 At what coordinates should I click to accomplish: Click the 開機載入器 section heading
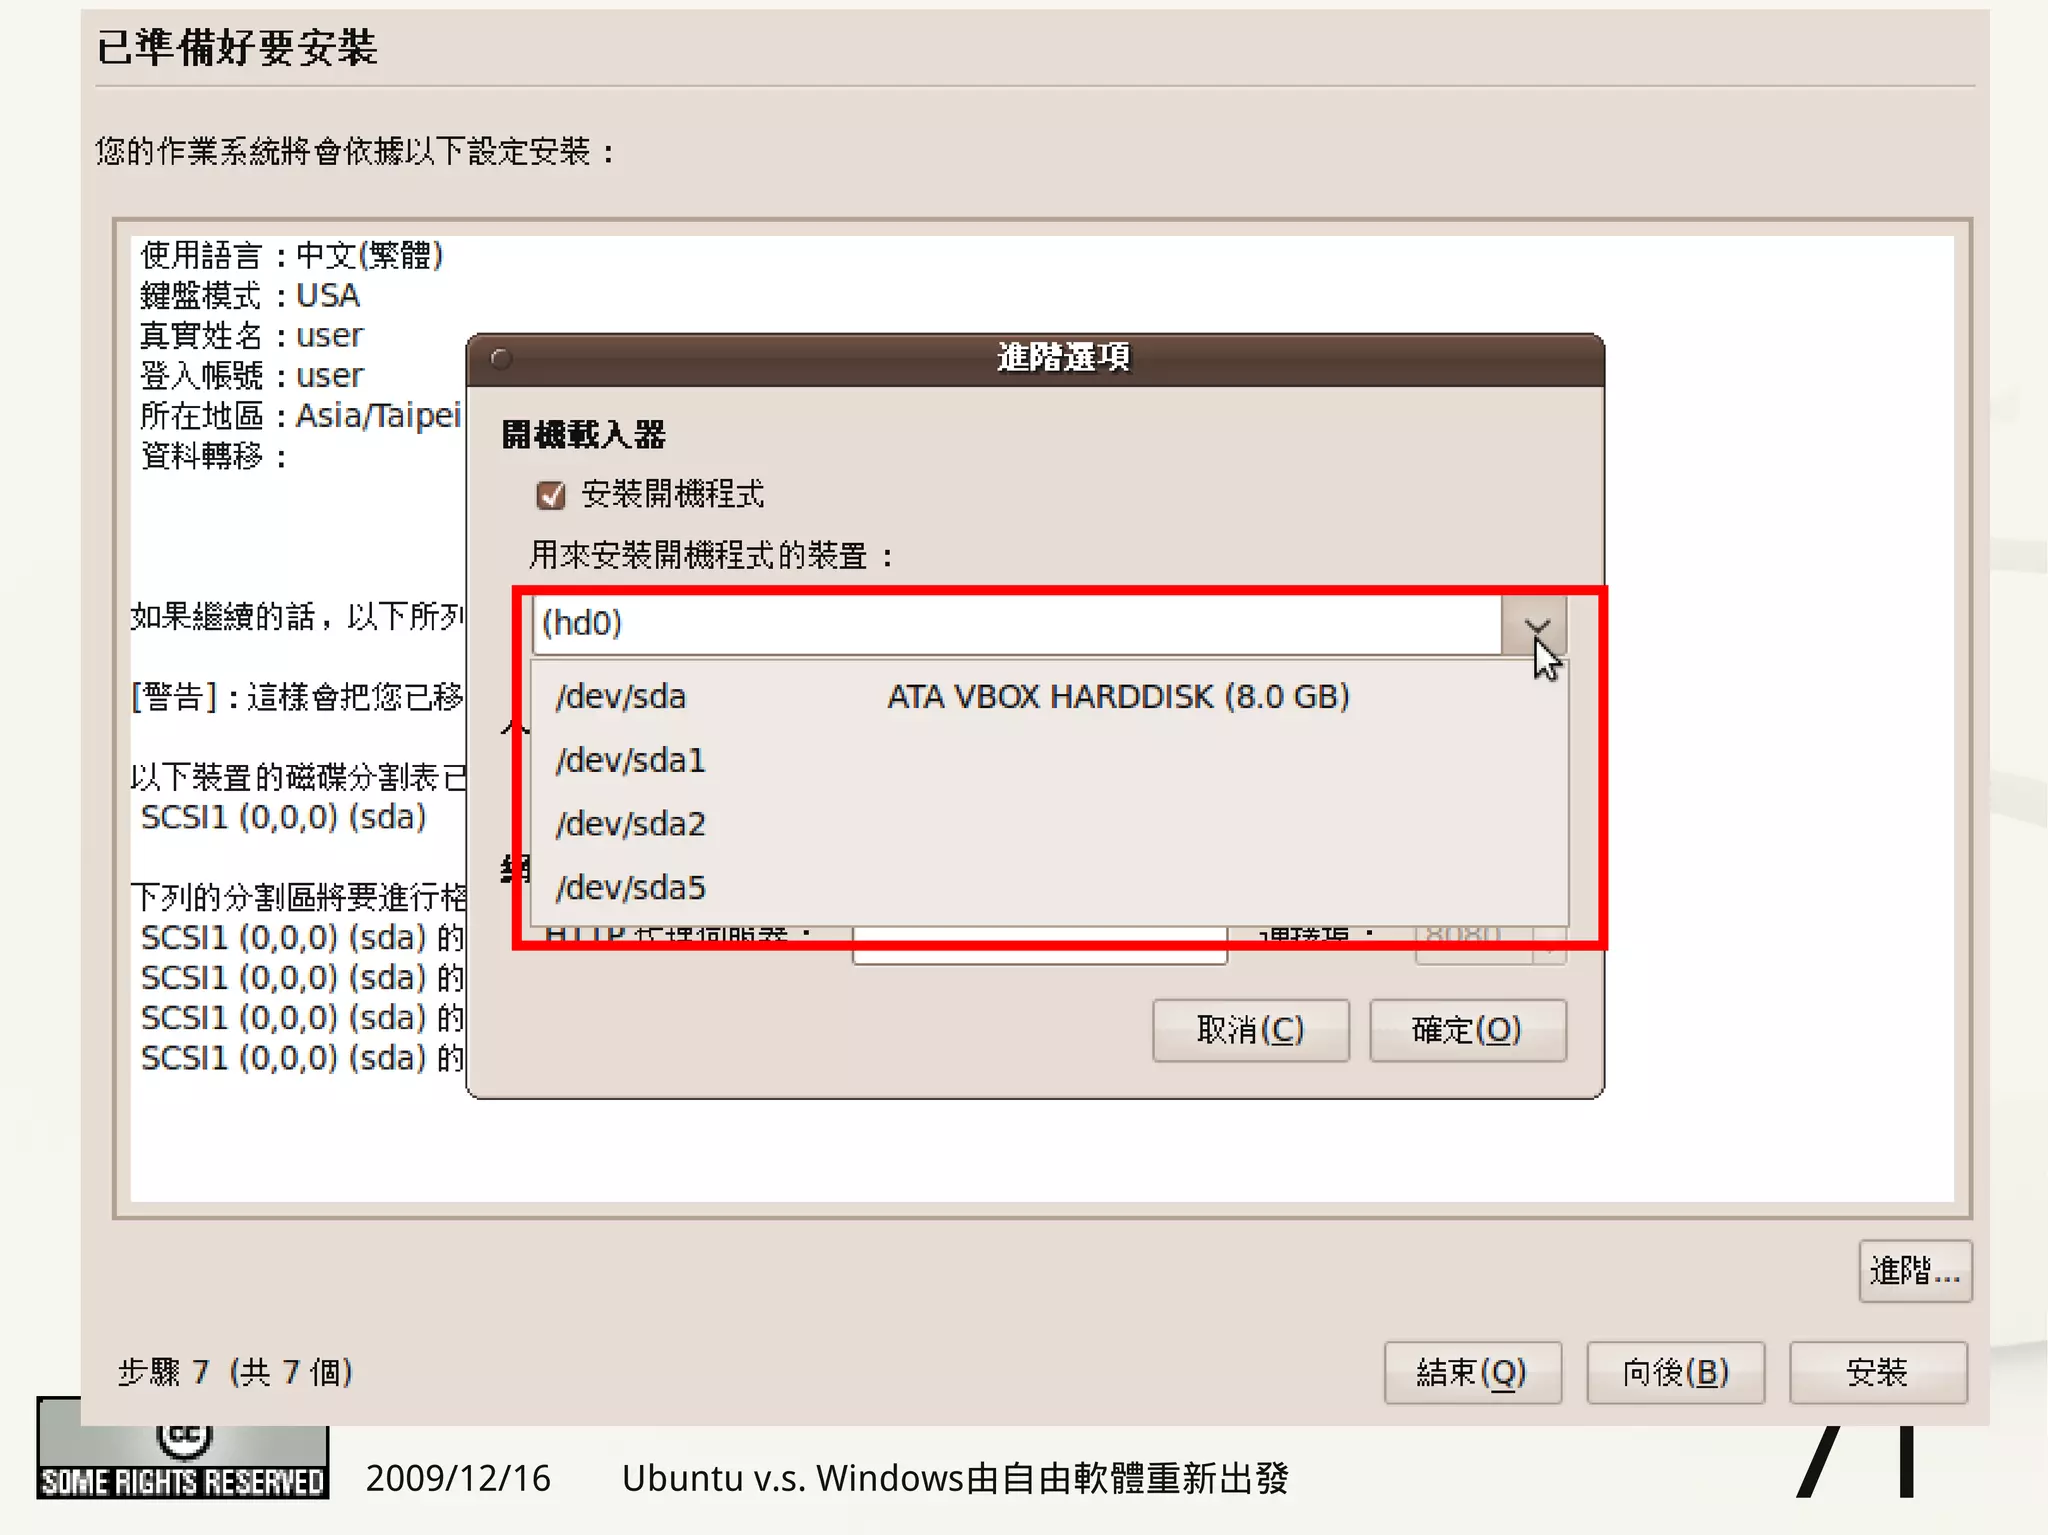(583, 435)
